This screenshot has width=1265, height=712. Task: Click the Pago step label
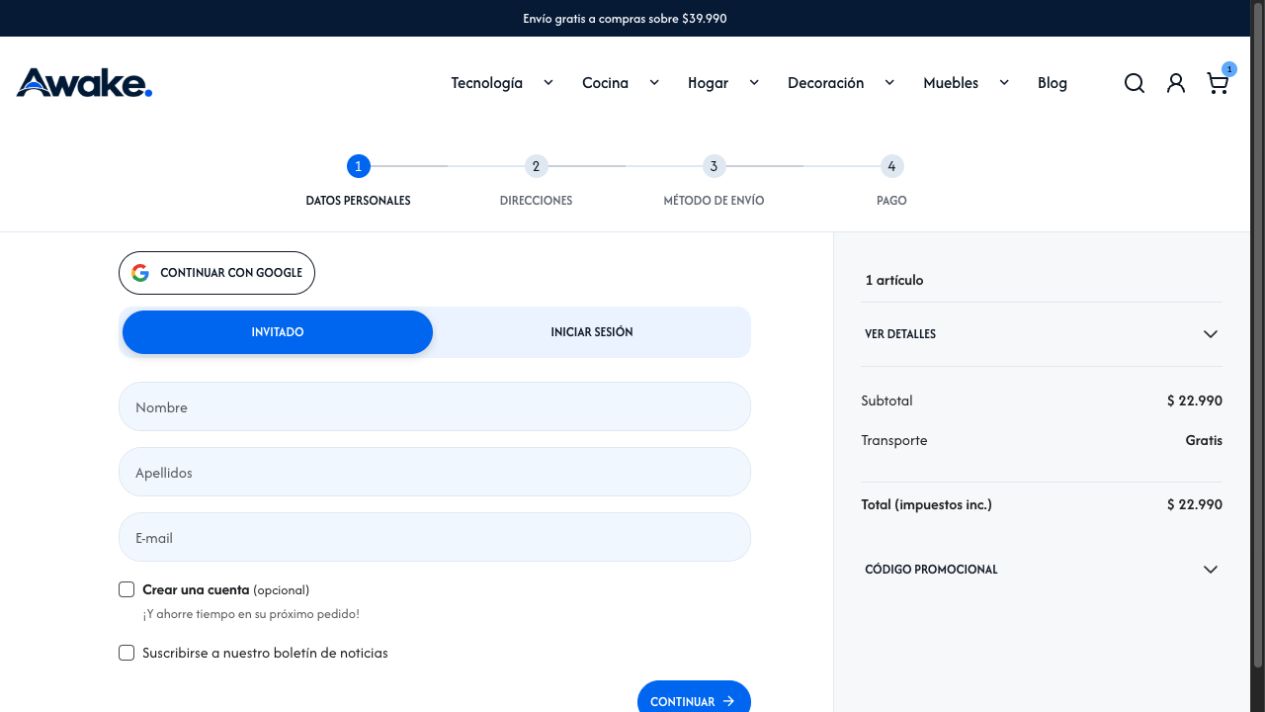891,201
